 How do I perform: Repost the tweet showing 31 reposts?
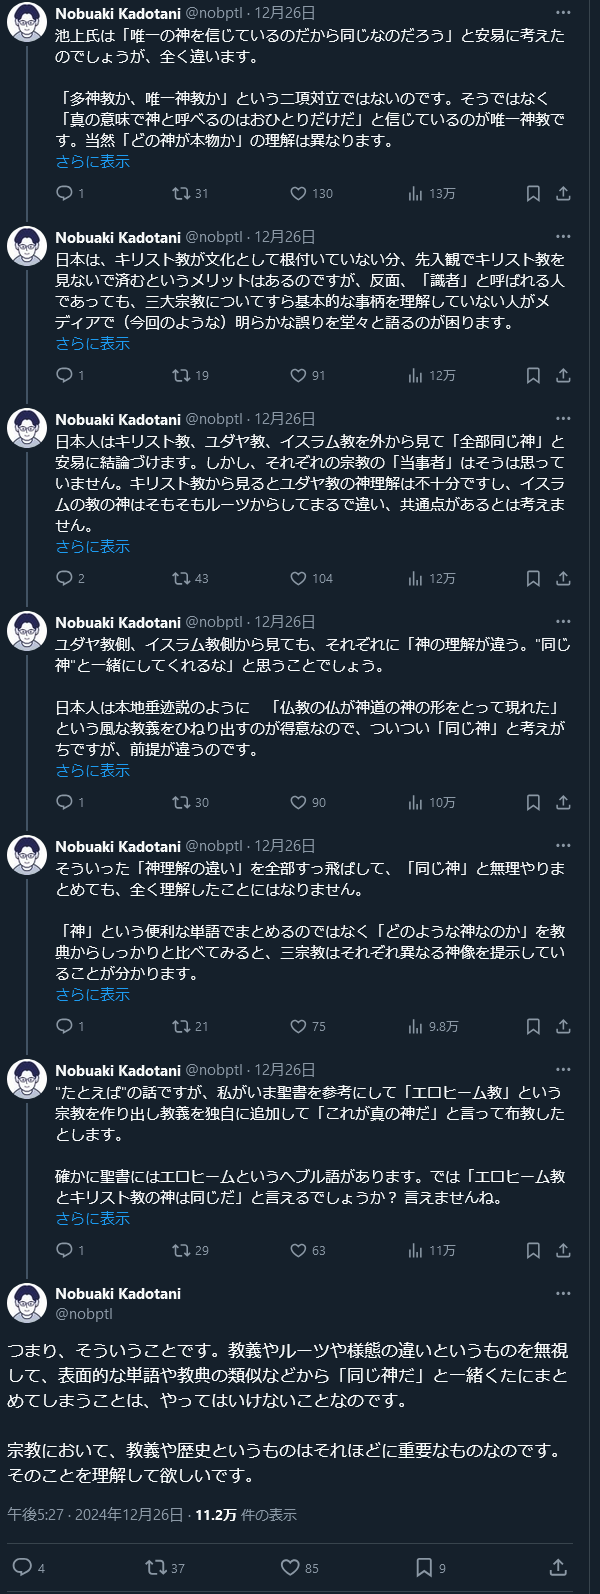[181, 193]
